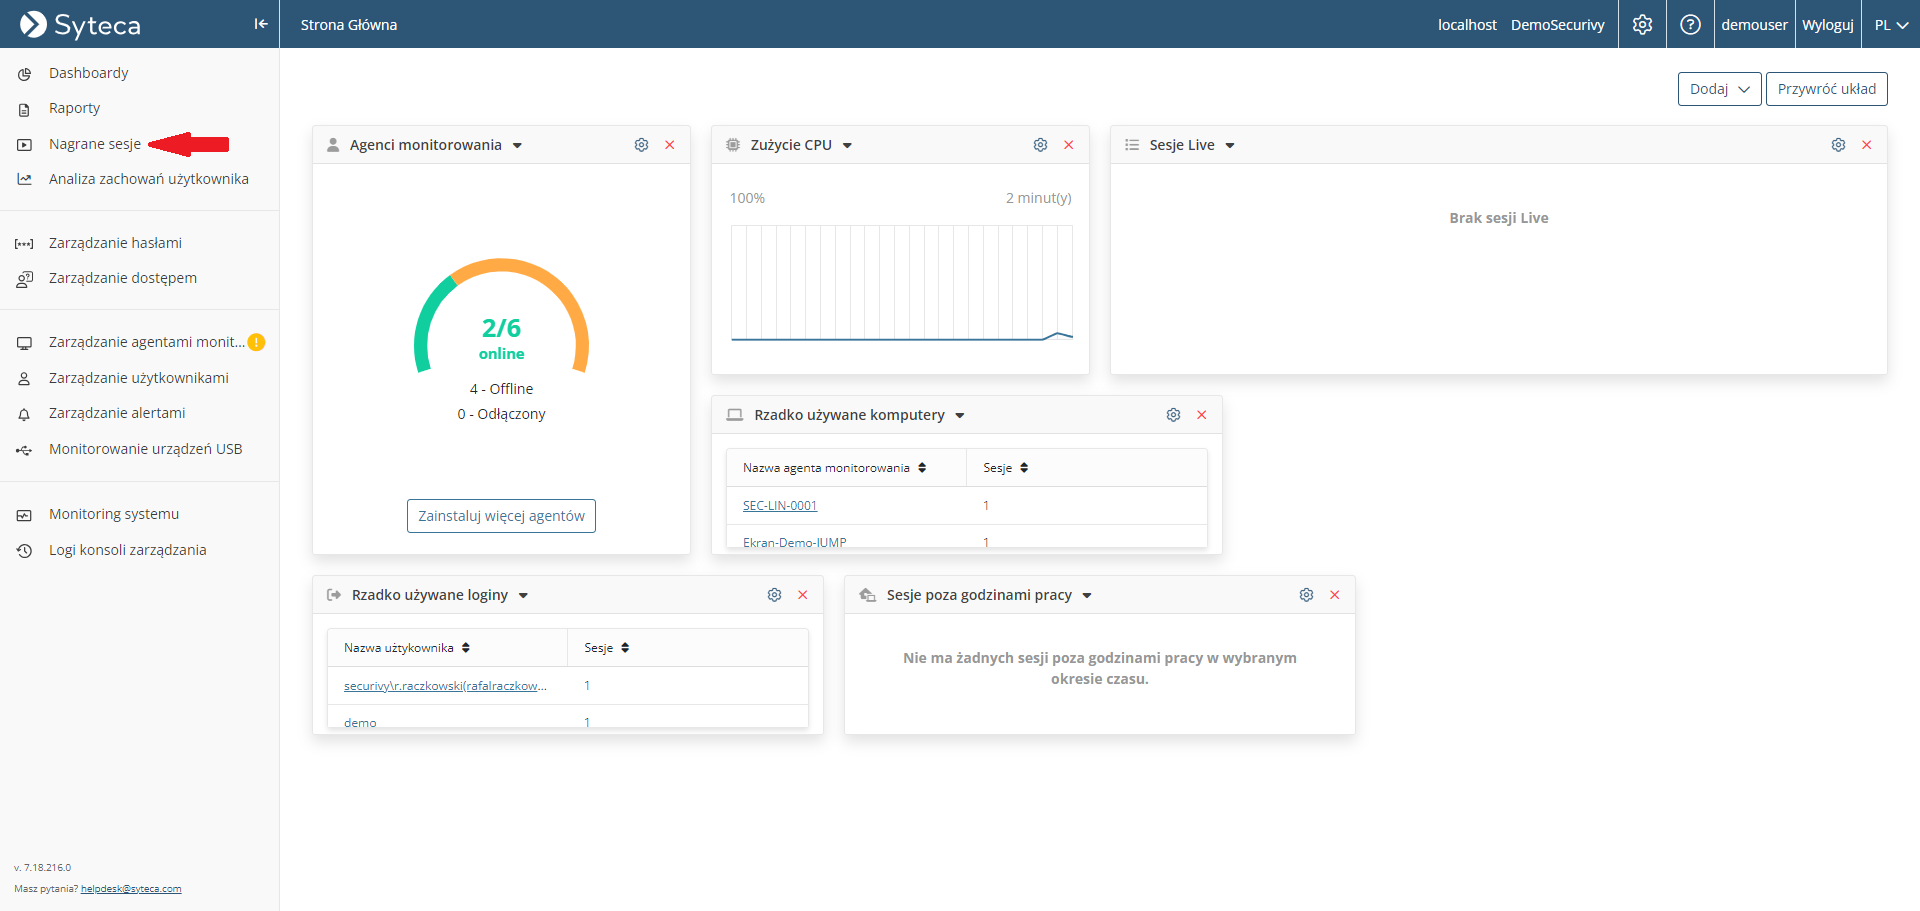Screen dimensions: 1920x911
Task: Open gear of Rzadko używane loginy widget
Action: (774, 595)
